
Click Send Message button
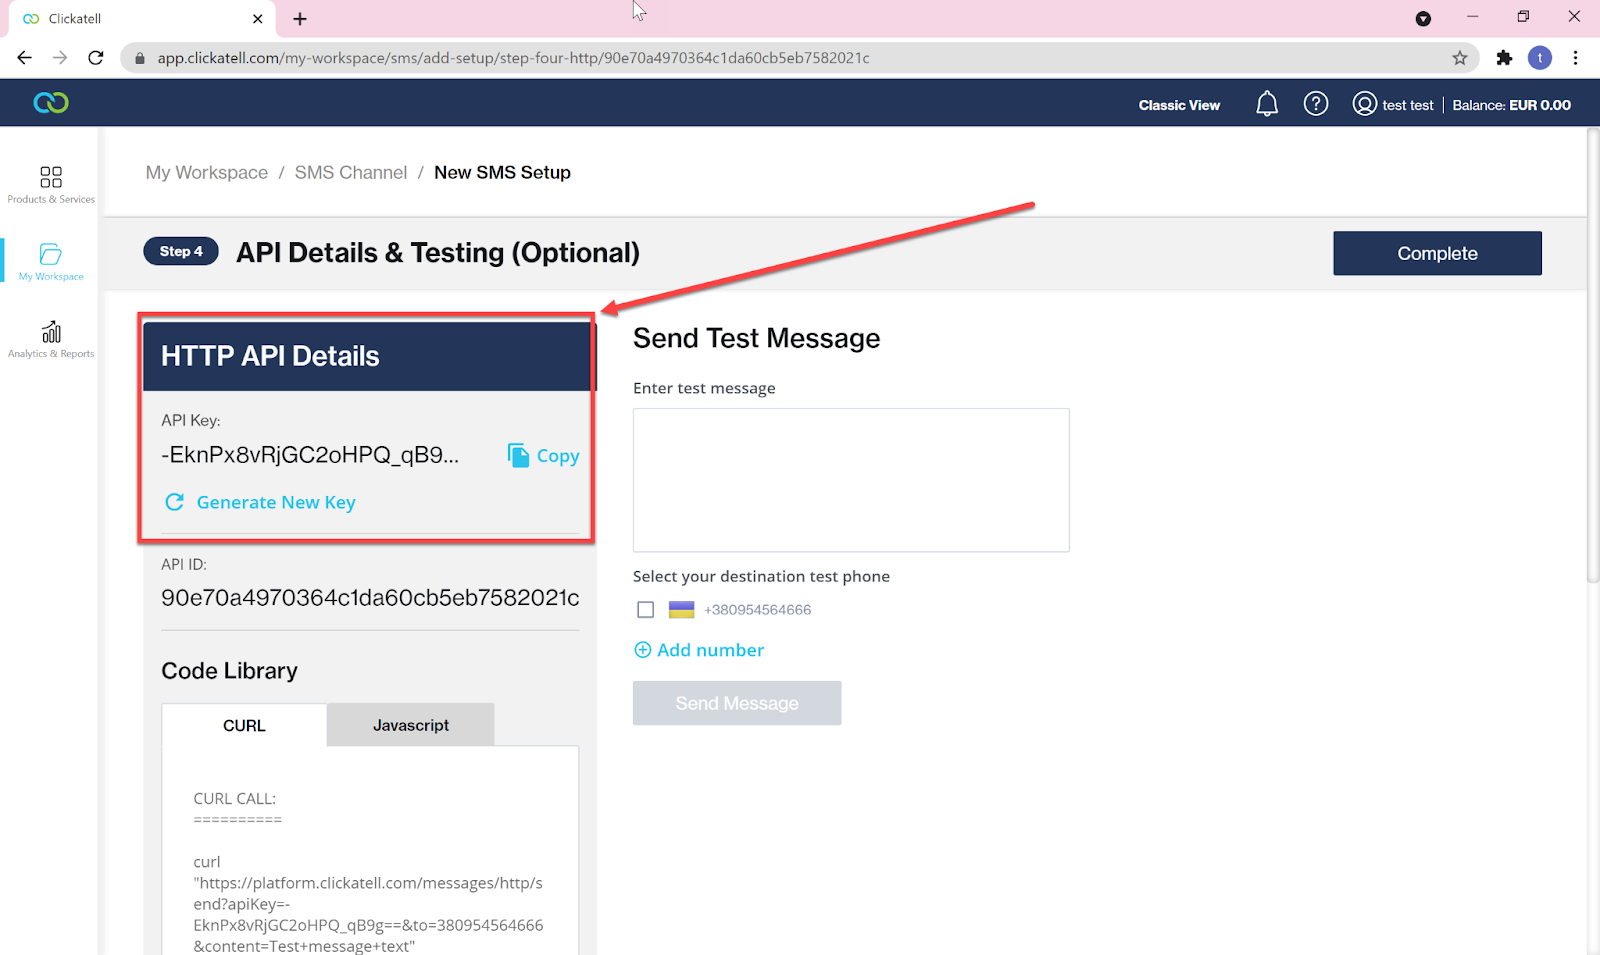[737, 703]
